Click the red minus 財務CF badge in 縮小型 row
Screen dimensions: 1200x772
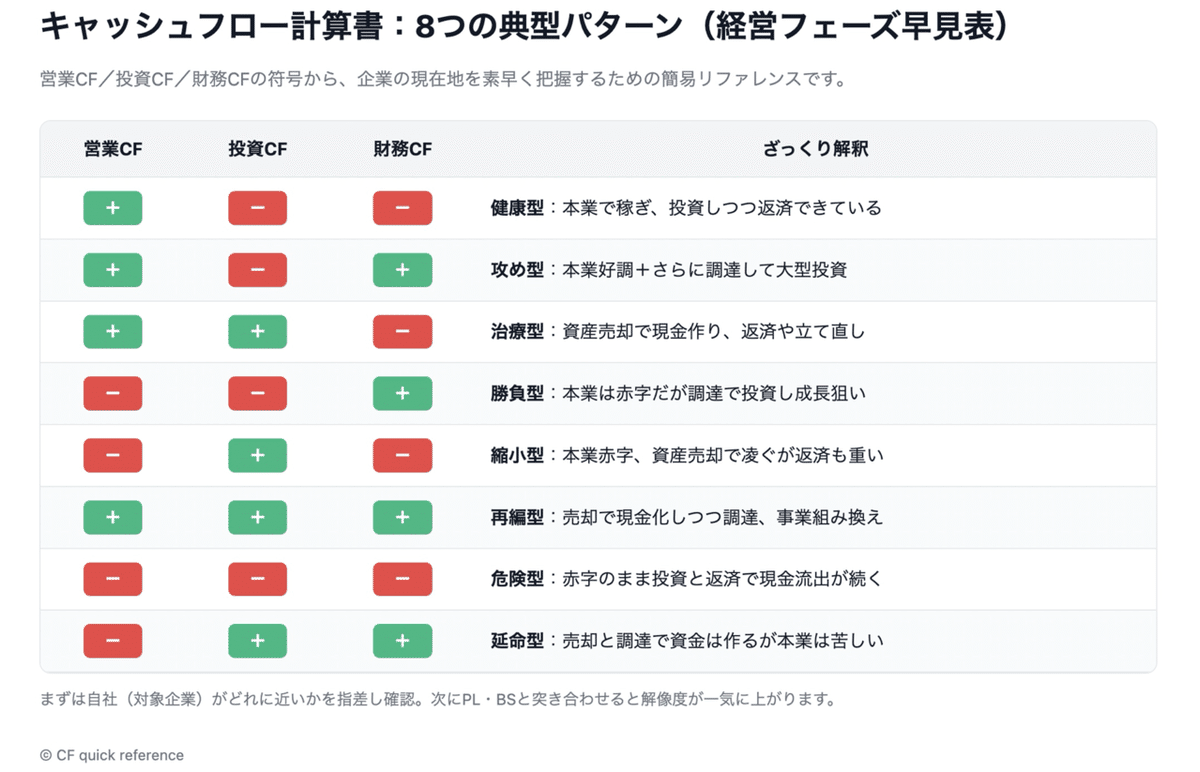click(x=402, y=456)
